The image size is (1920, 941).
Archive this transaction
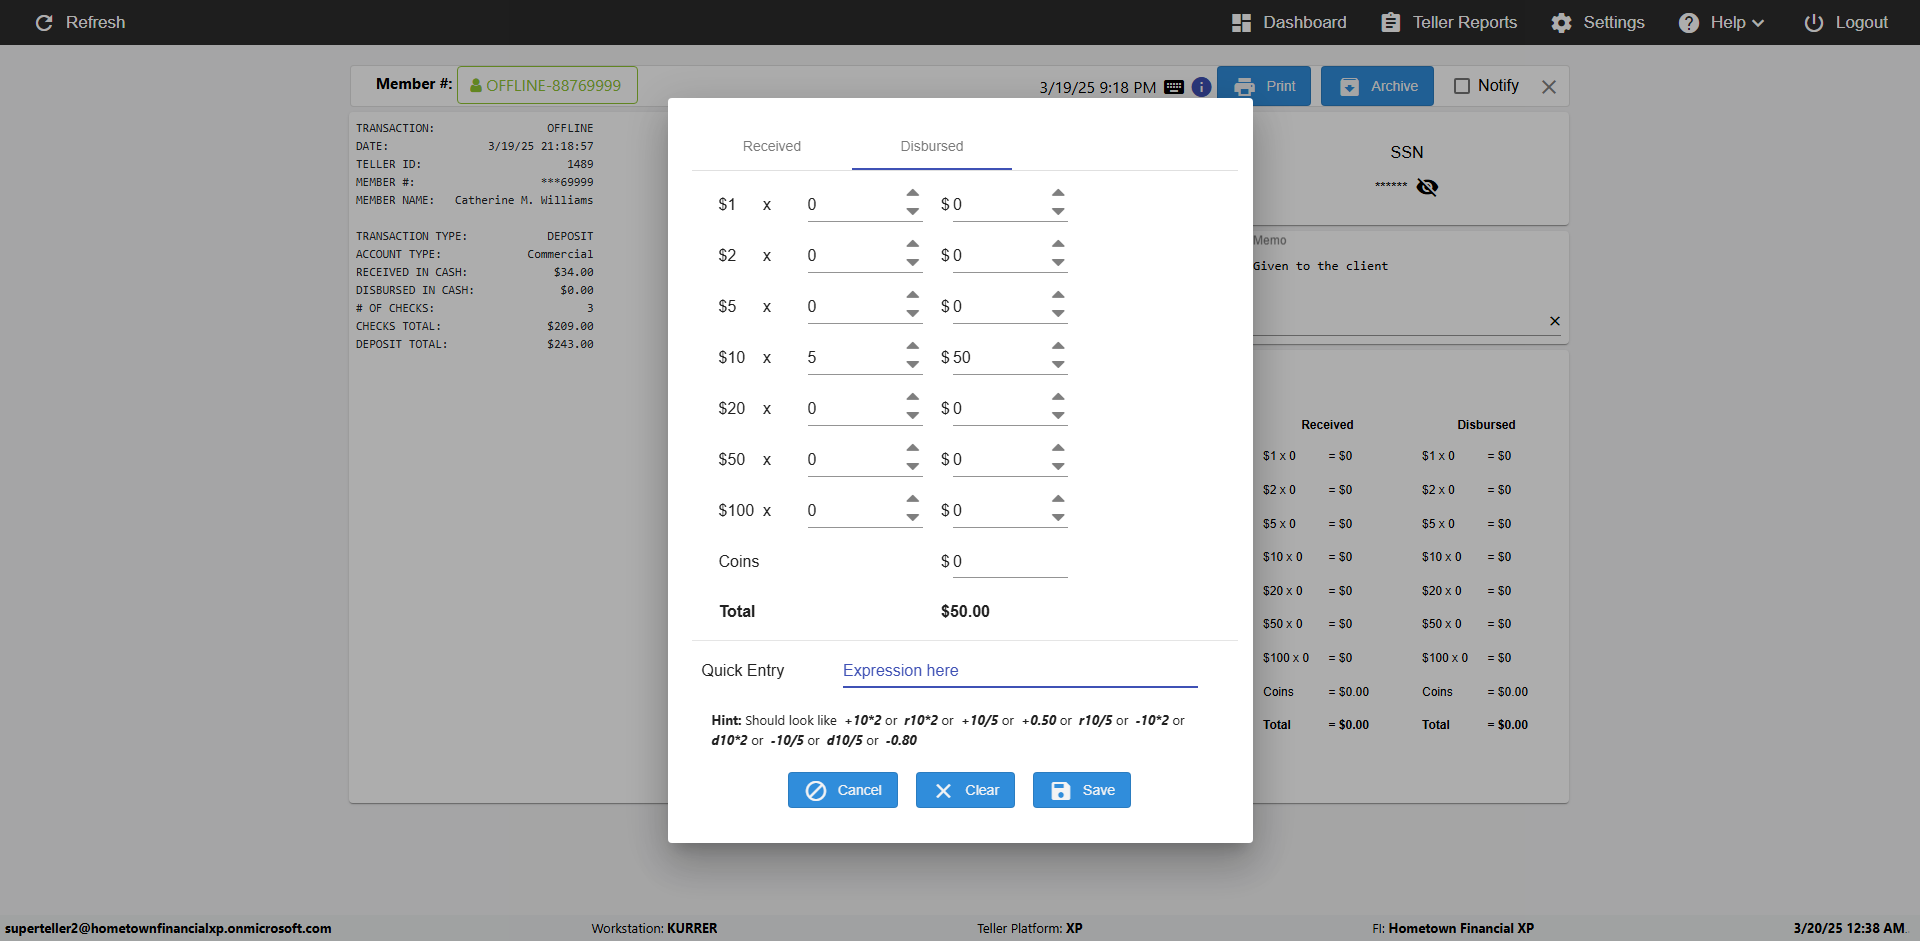(1377, 86)
